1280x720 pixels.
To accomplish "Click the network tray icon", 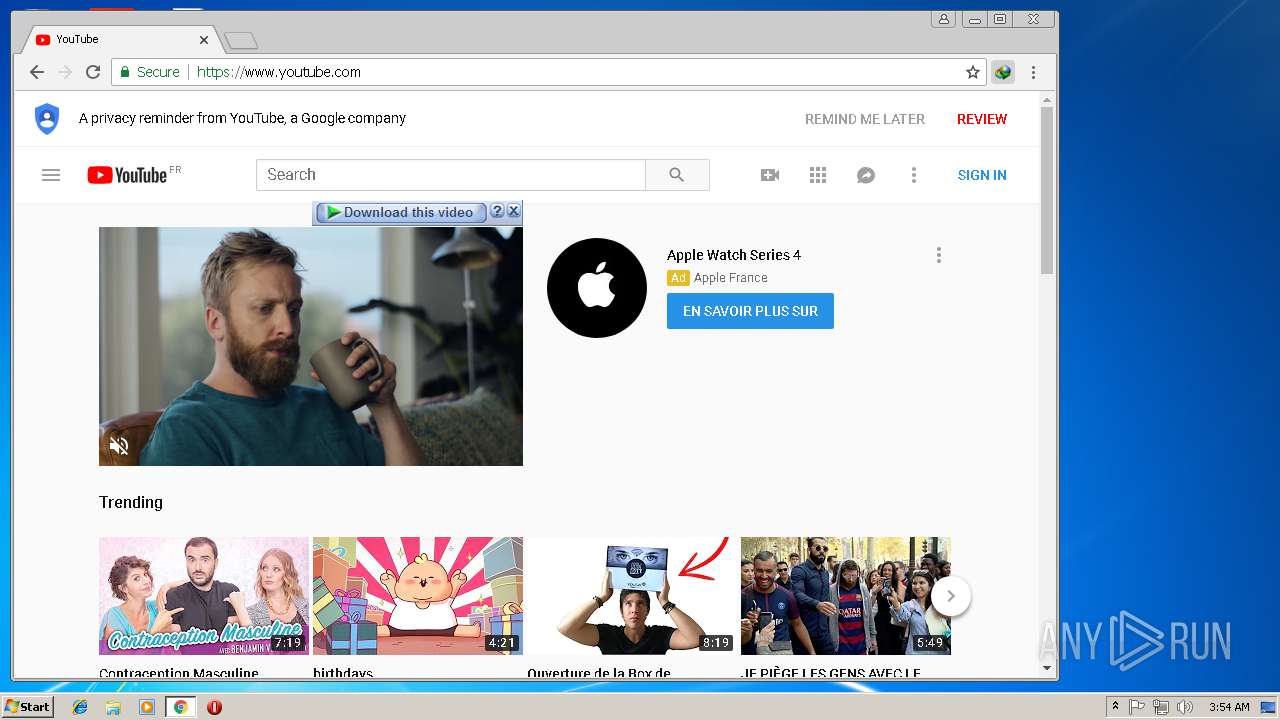I will (x=1161, y=707).
